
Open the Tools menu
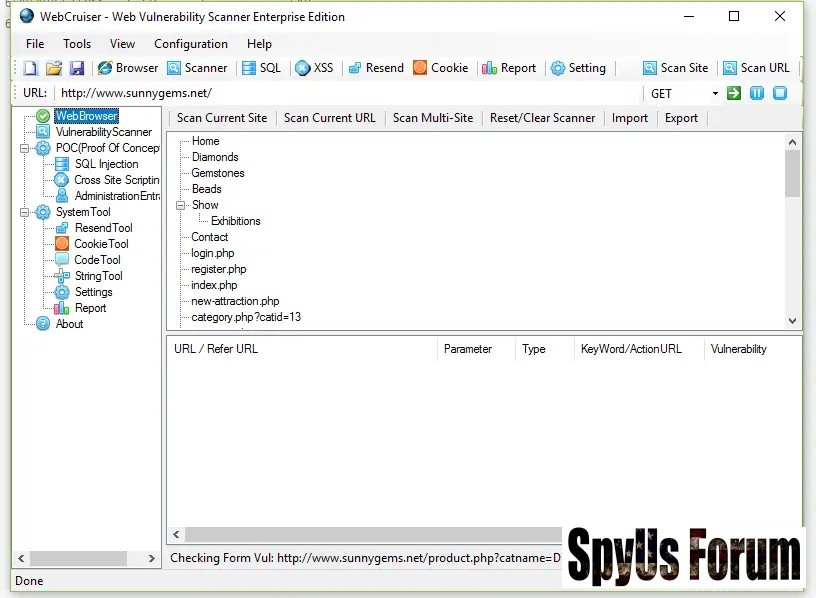pos(77,44)
